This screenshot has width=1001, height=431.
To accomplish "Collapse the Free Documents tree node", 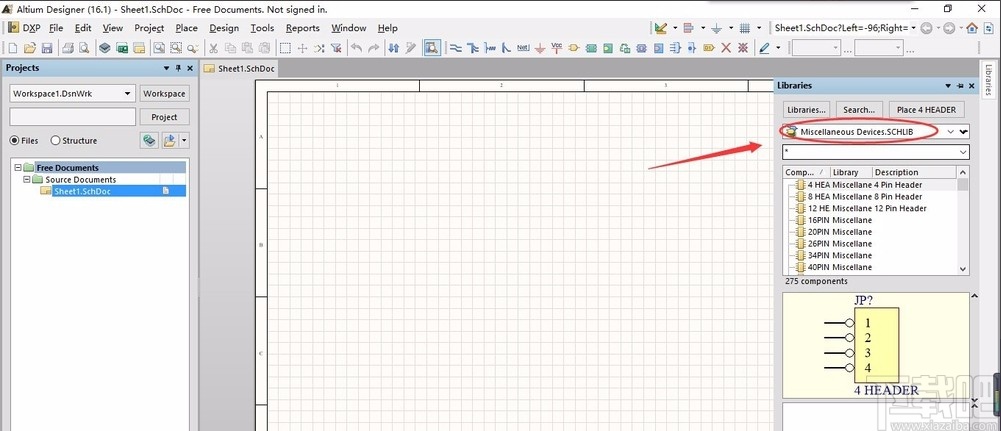I will pos(18,168).
